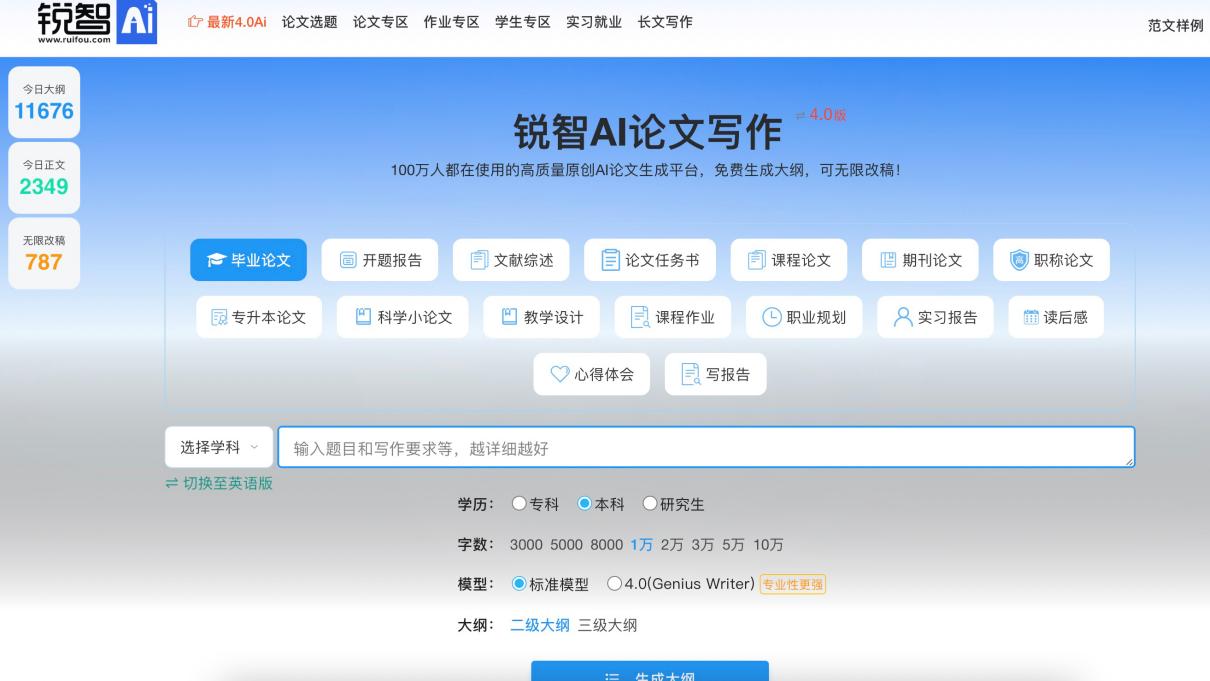The width and height of the screenshot is (1210, 681).
Task: Select the 标准模型 radio button
Action: coord(518,584)
